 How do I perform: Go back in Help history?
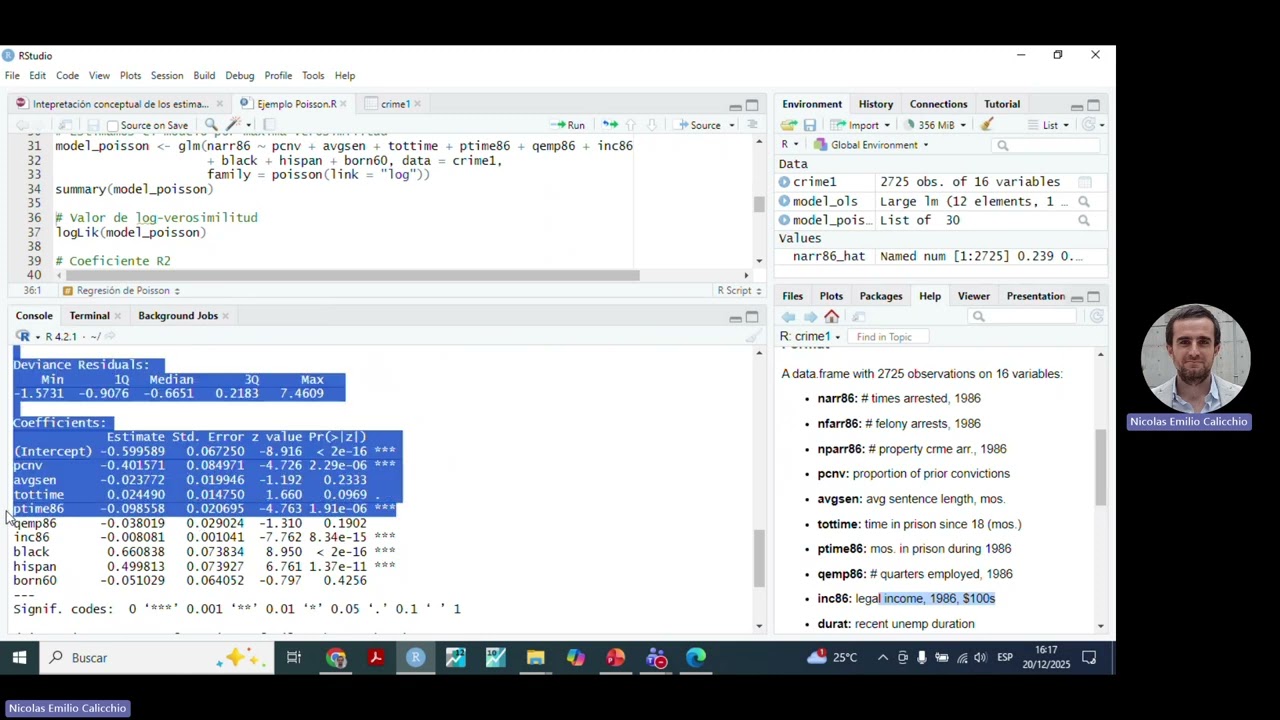click(789, 317)
